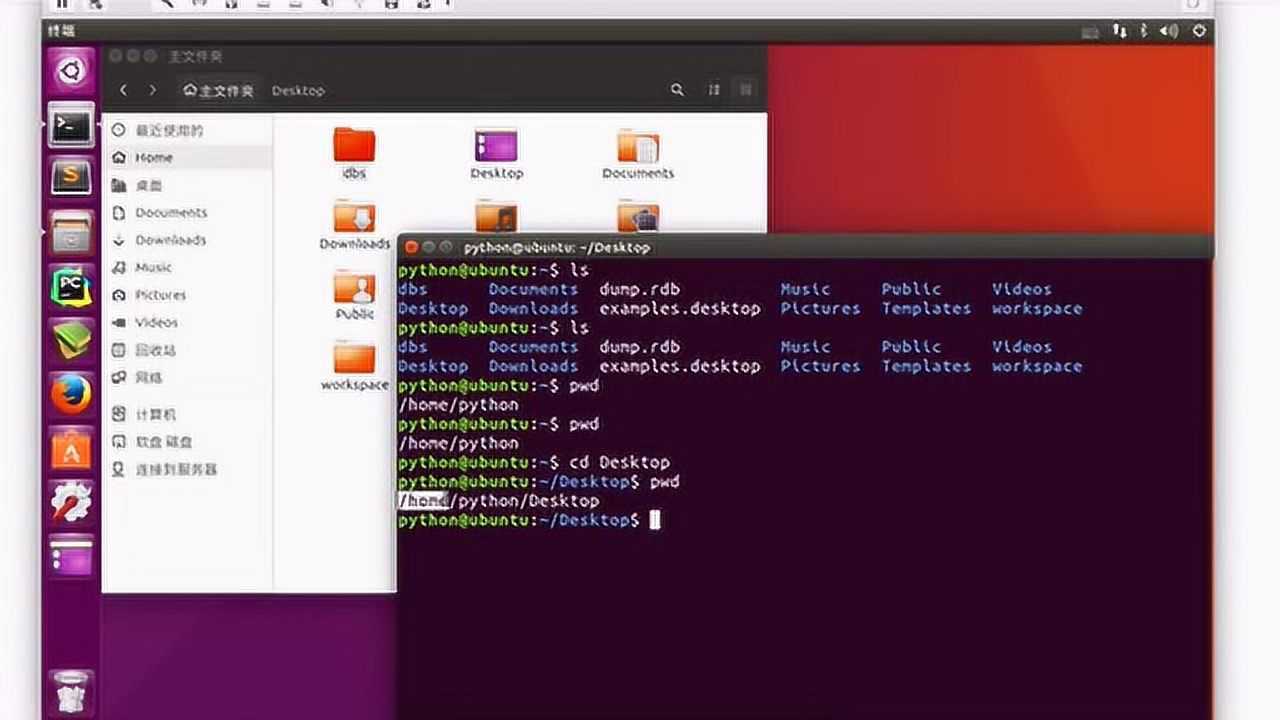Select the Downloads folder icon in Files
The height and width of the screenshot is (720, 1280).
pos(354,216)
